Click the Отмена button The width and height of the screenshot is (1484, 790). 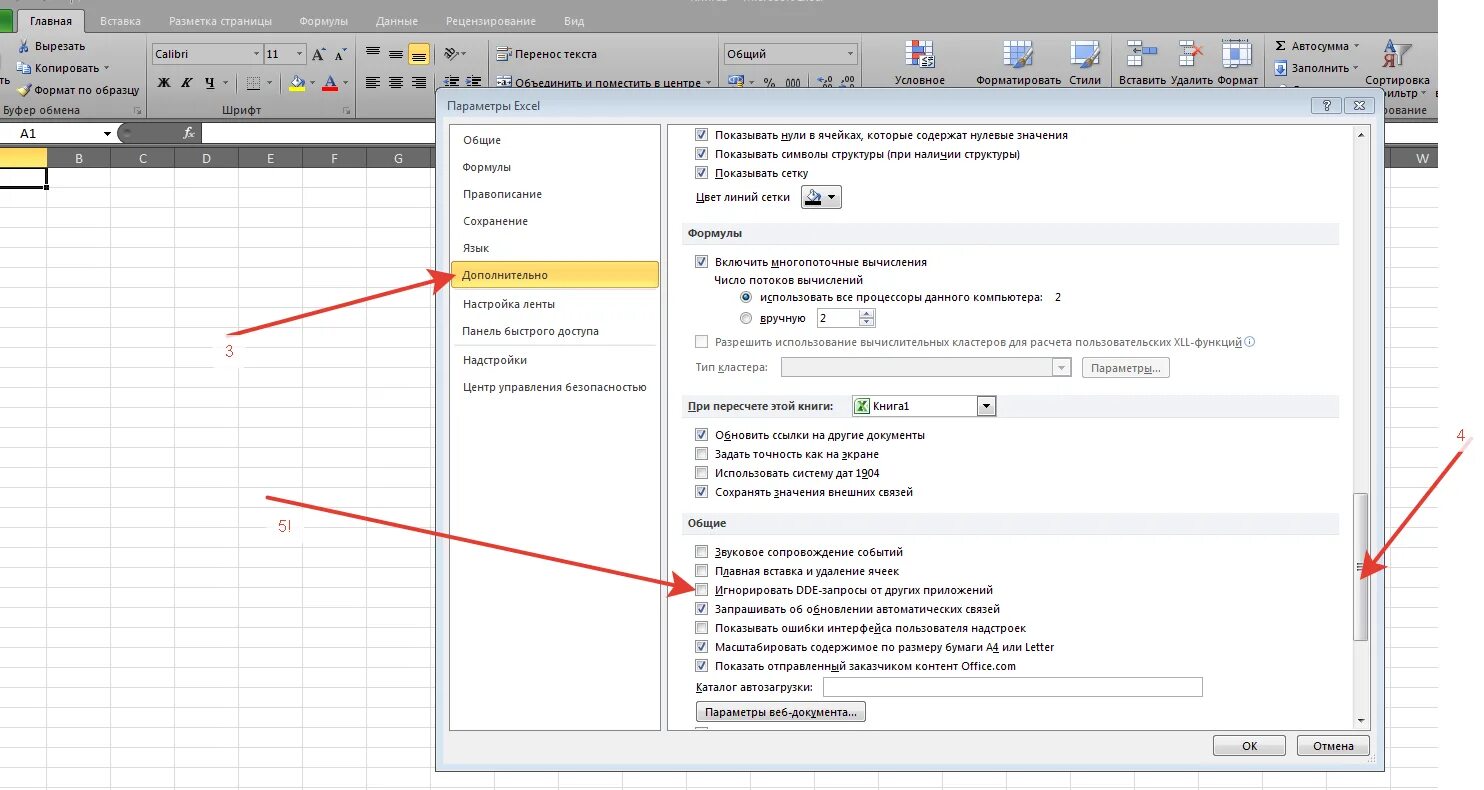tap(1333, 746)
